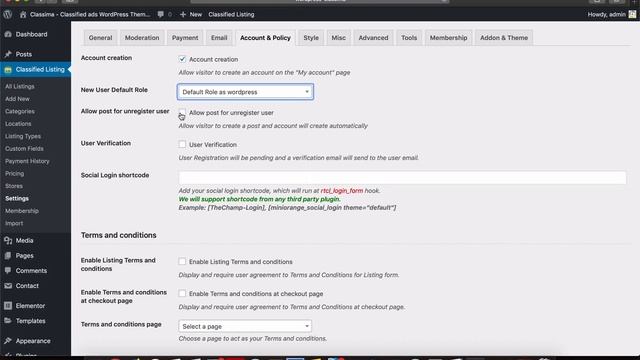Click the Posts pin icon

click(x=8, y=54)
